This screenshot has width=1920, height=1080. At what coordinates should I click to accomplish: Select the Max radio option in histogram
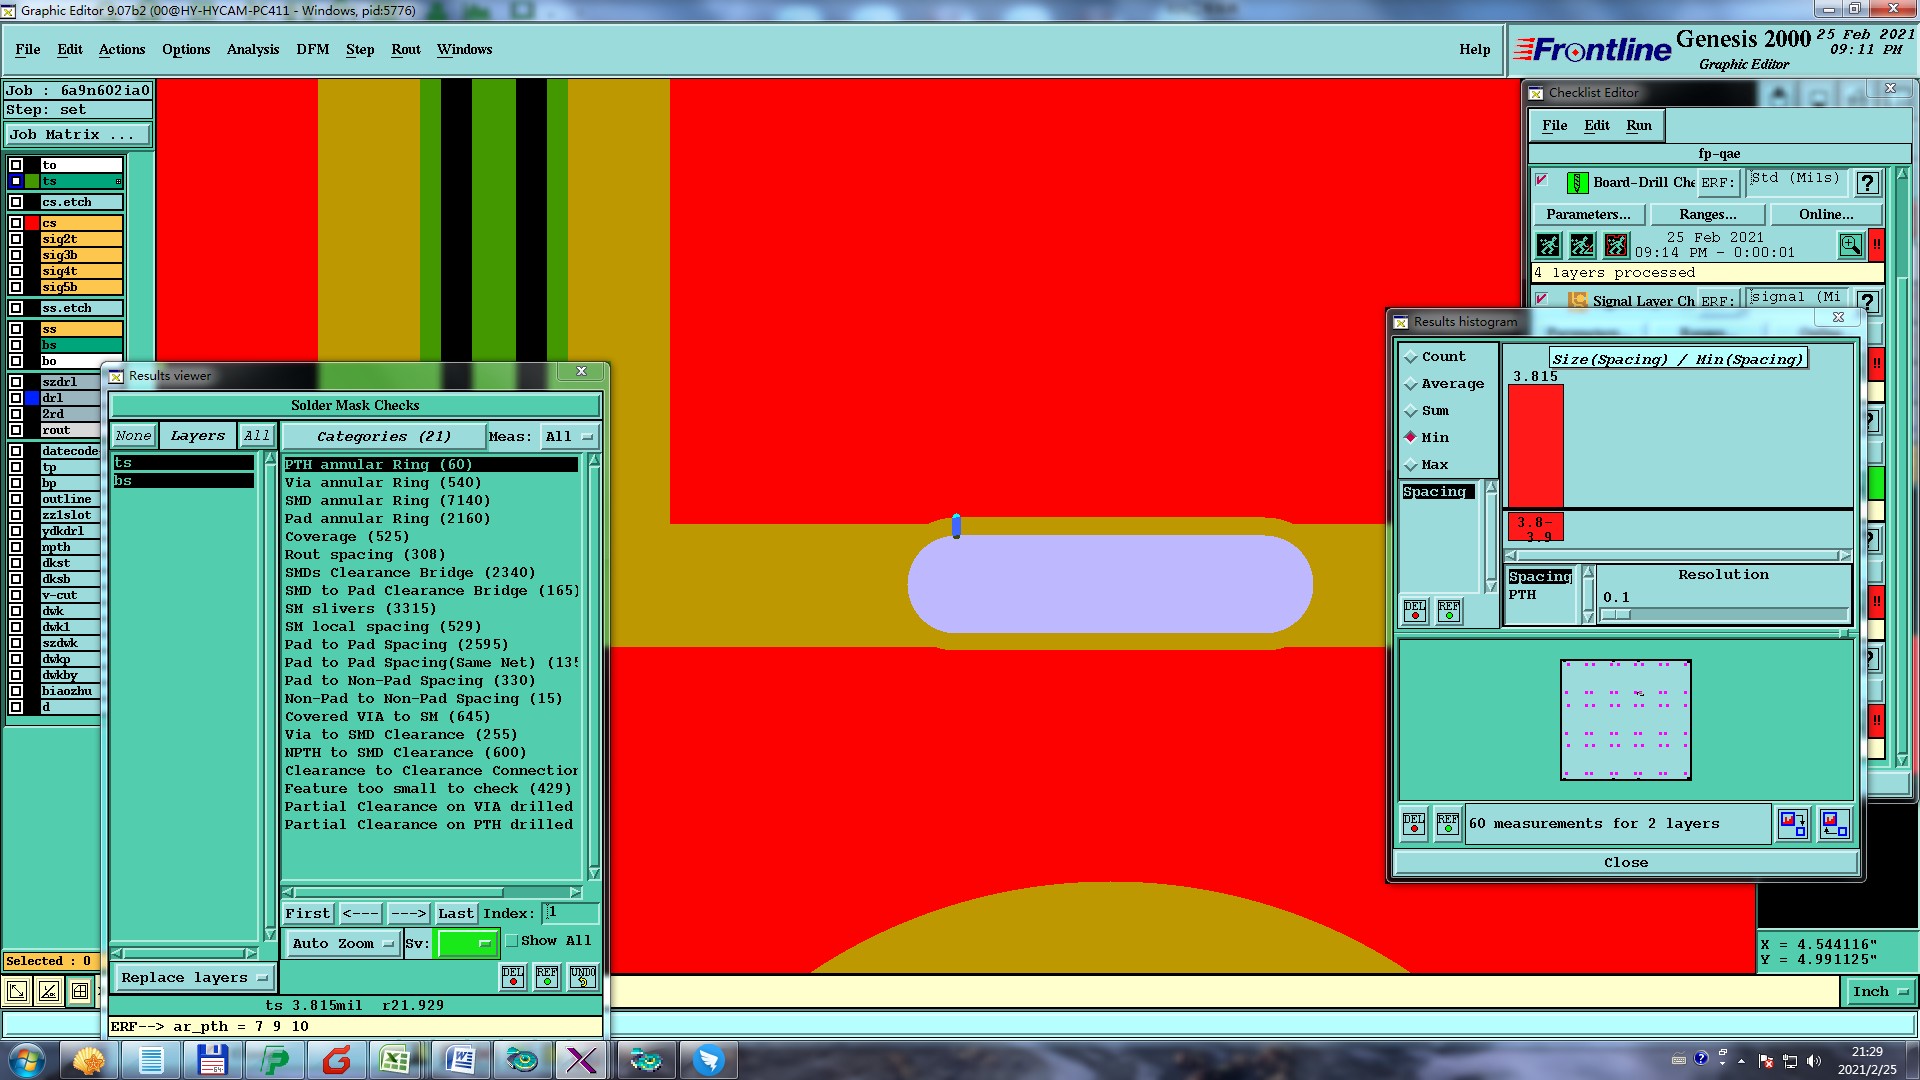click(1411, 465)
